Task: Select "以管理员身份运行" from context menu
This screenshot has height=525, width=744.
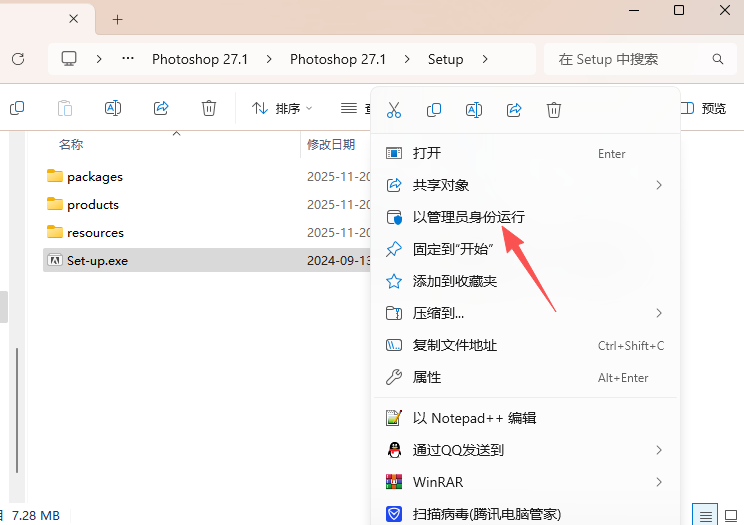Action: tap(468, 217)
